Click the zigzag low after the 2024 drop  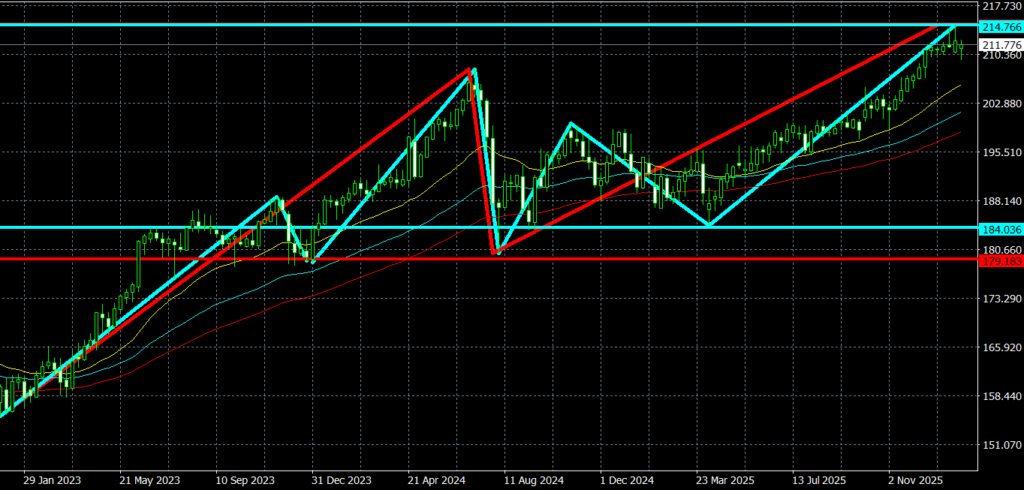(497, 254)
